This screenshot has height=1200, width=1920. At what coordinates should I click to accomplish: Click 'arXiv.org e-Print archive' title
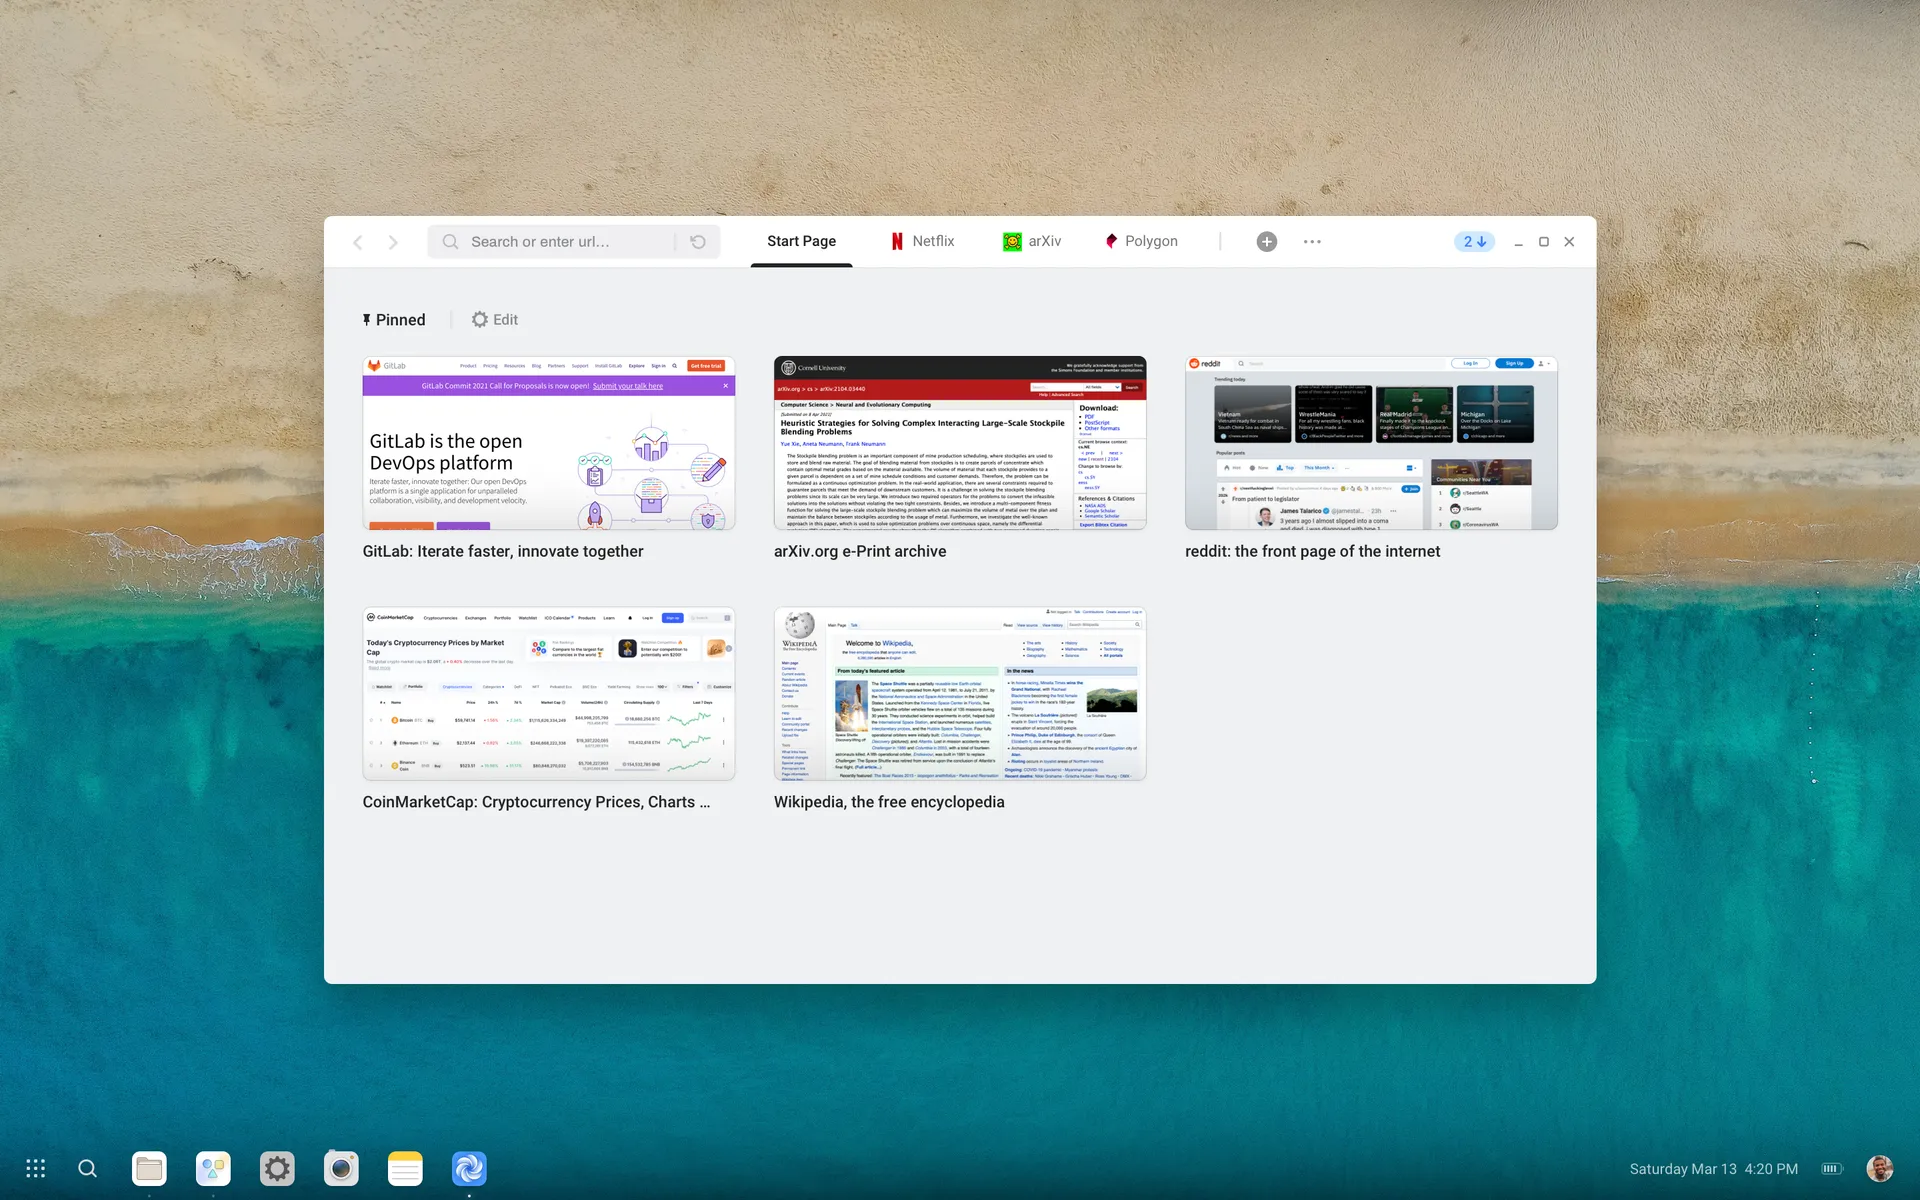[x=860, y=551]
